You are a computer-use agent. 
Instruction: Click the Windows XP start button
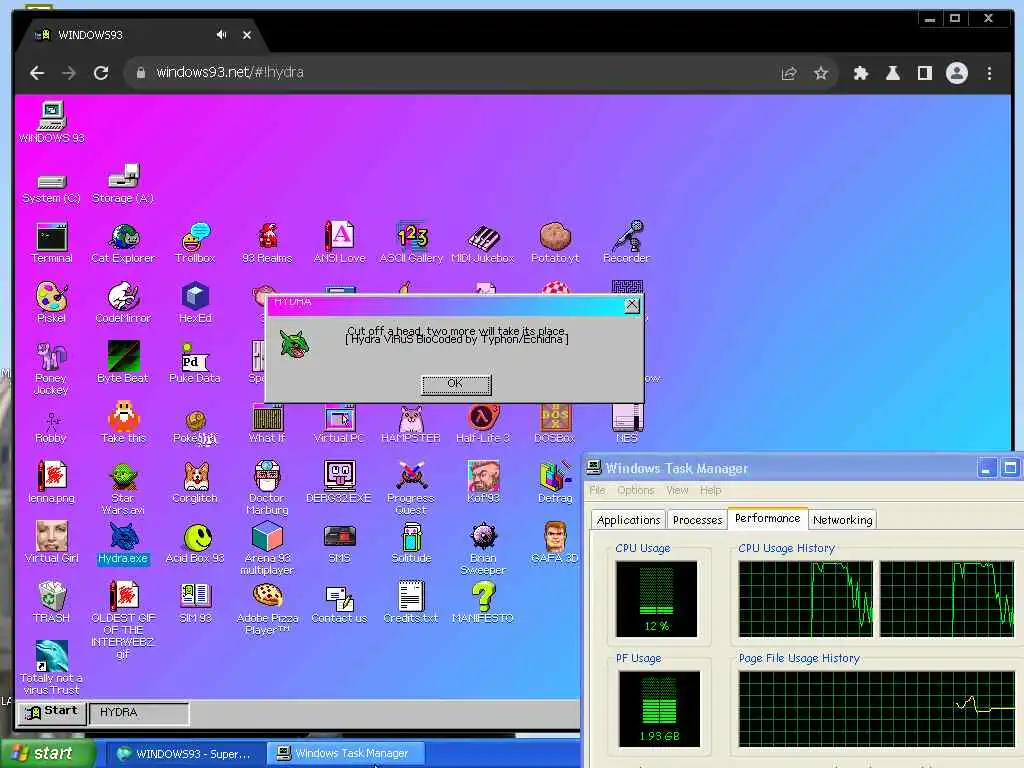click(x=47, y=754)
